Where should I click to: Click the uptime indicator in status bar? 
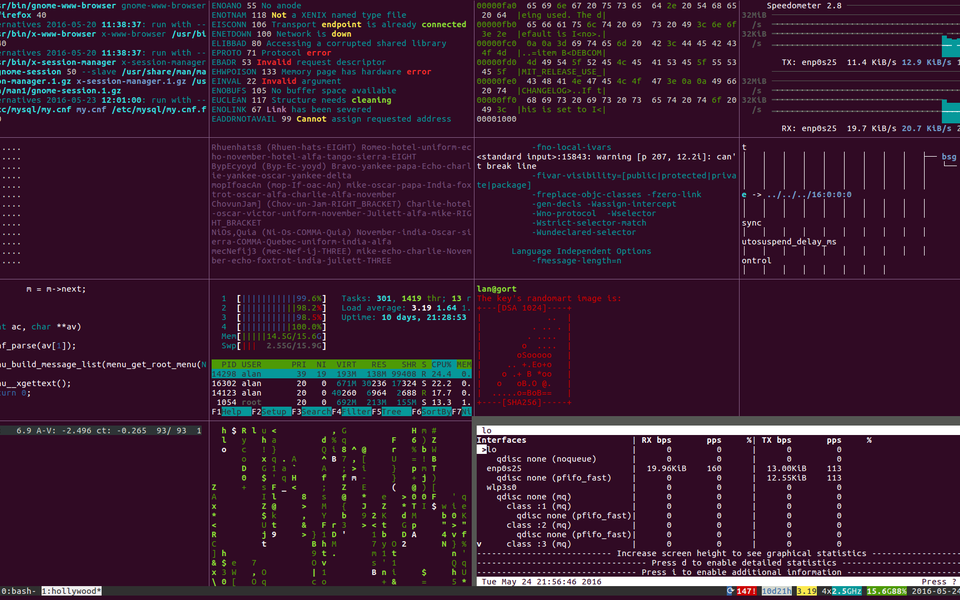click(776, 592)
